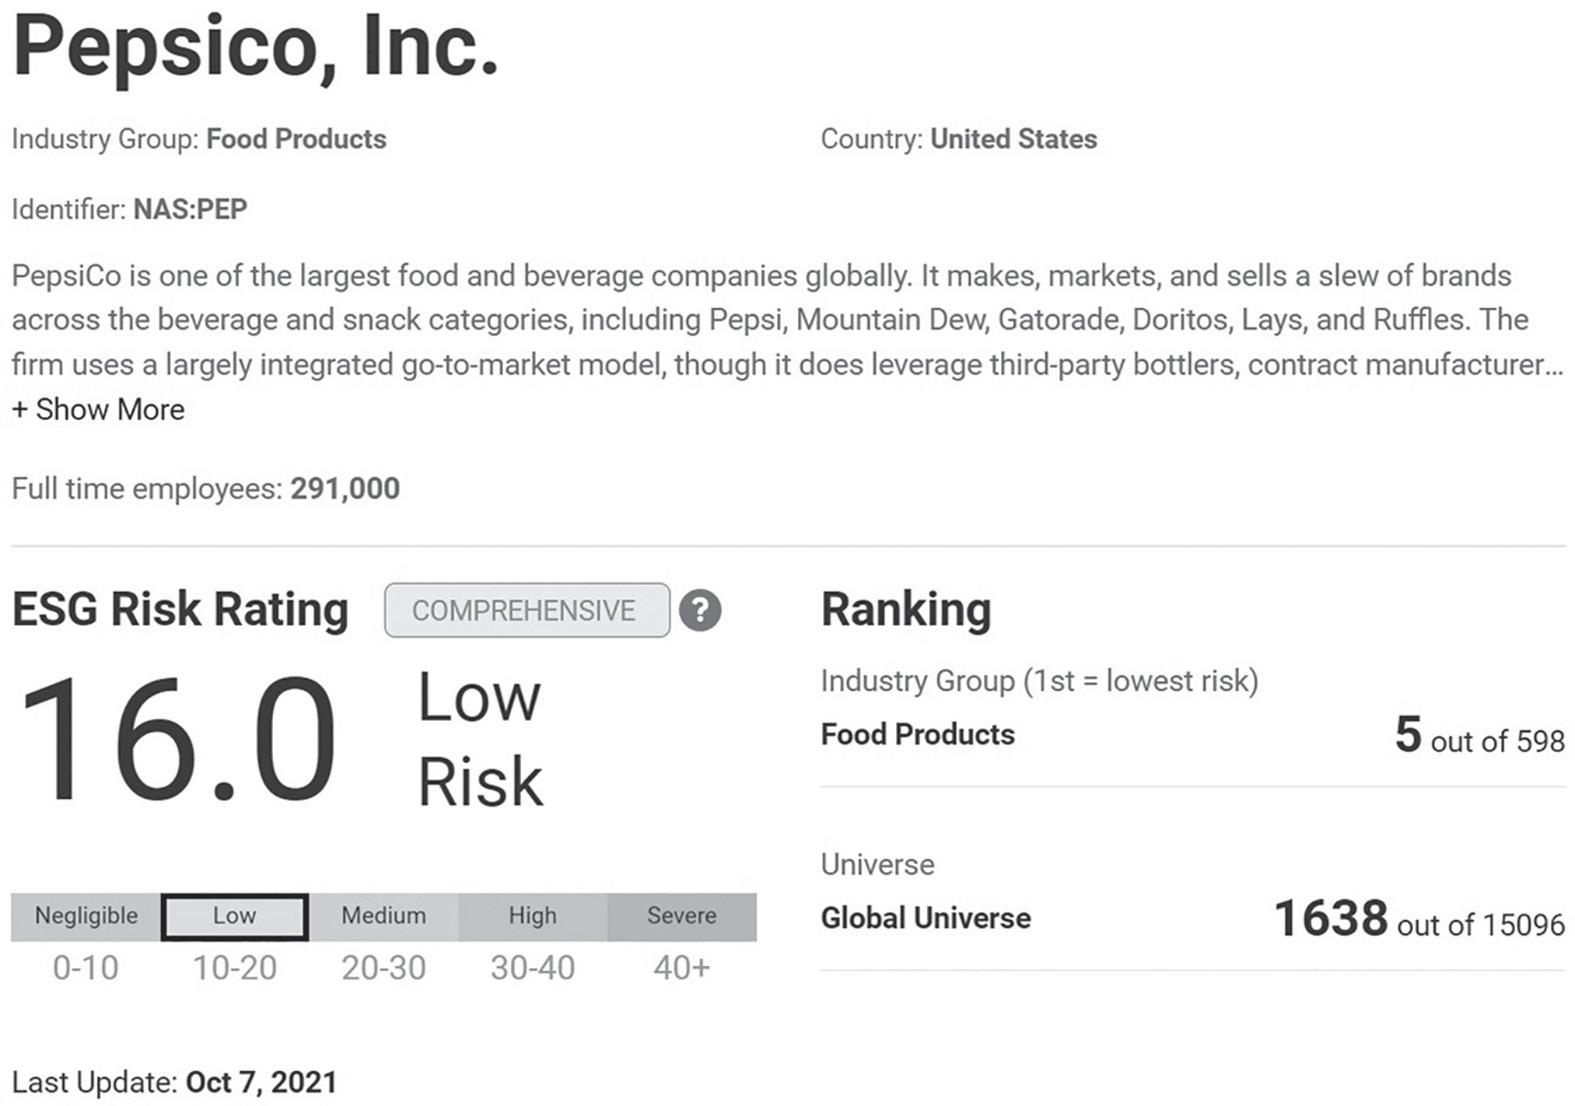The image size is (1575, 1106).
Task: Click the Pepsico, Inc. title
Action: click(x=255, y=48)
